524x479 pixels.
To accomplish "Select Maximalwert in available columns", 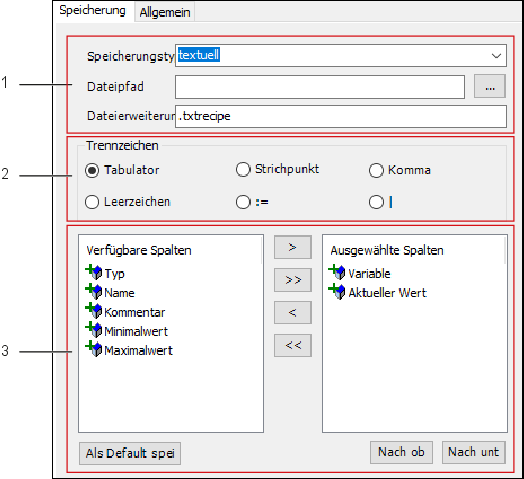I will [x=139, y=351].
